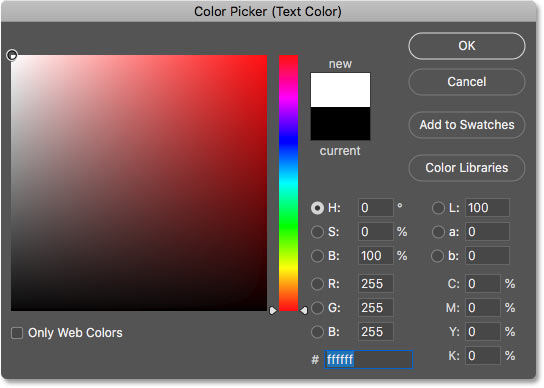The height and width of the screenshot is (388, 544).
Task: Click the R value field
Action: coord(376,284)
